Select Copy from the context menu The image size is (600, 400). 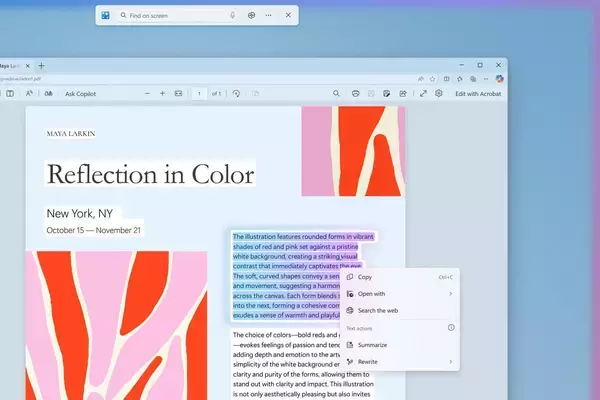pos(364,277)
